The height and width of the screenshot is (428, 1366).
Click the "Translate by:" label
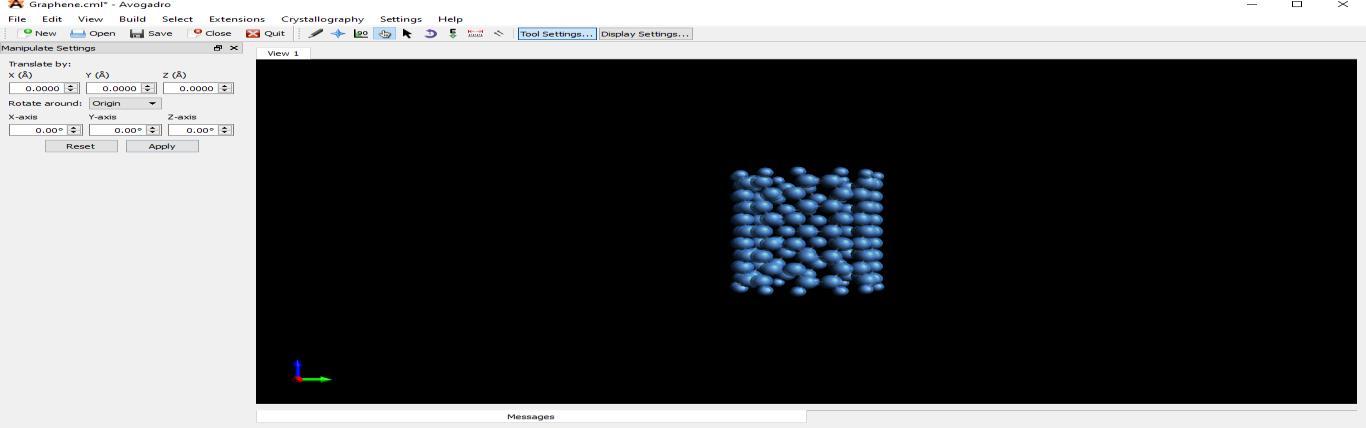click(40, 64)
